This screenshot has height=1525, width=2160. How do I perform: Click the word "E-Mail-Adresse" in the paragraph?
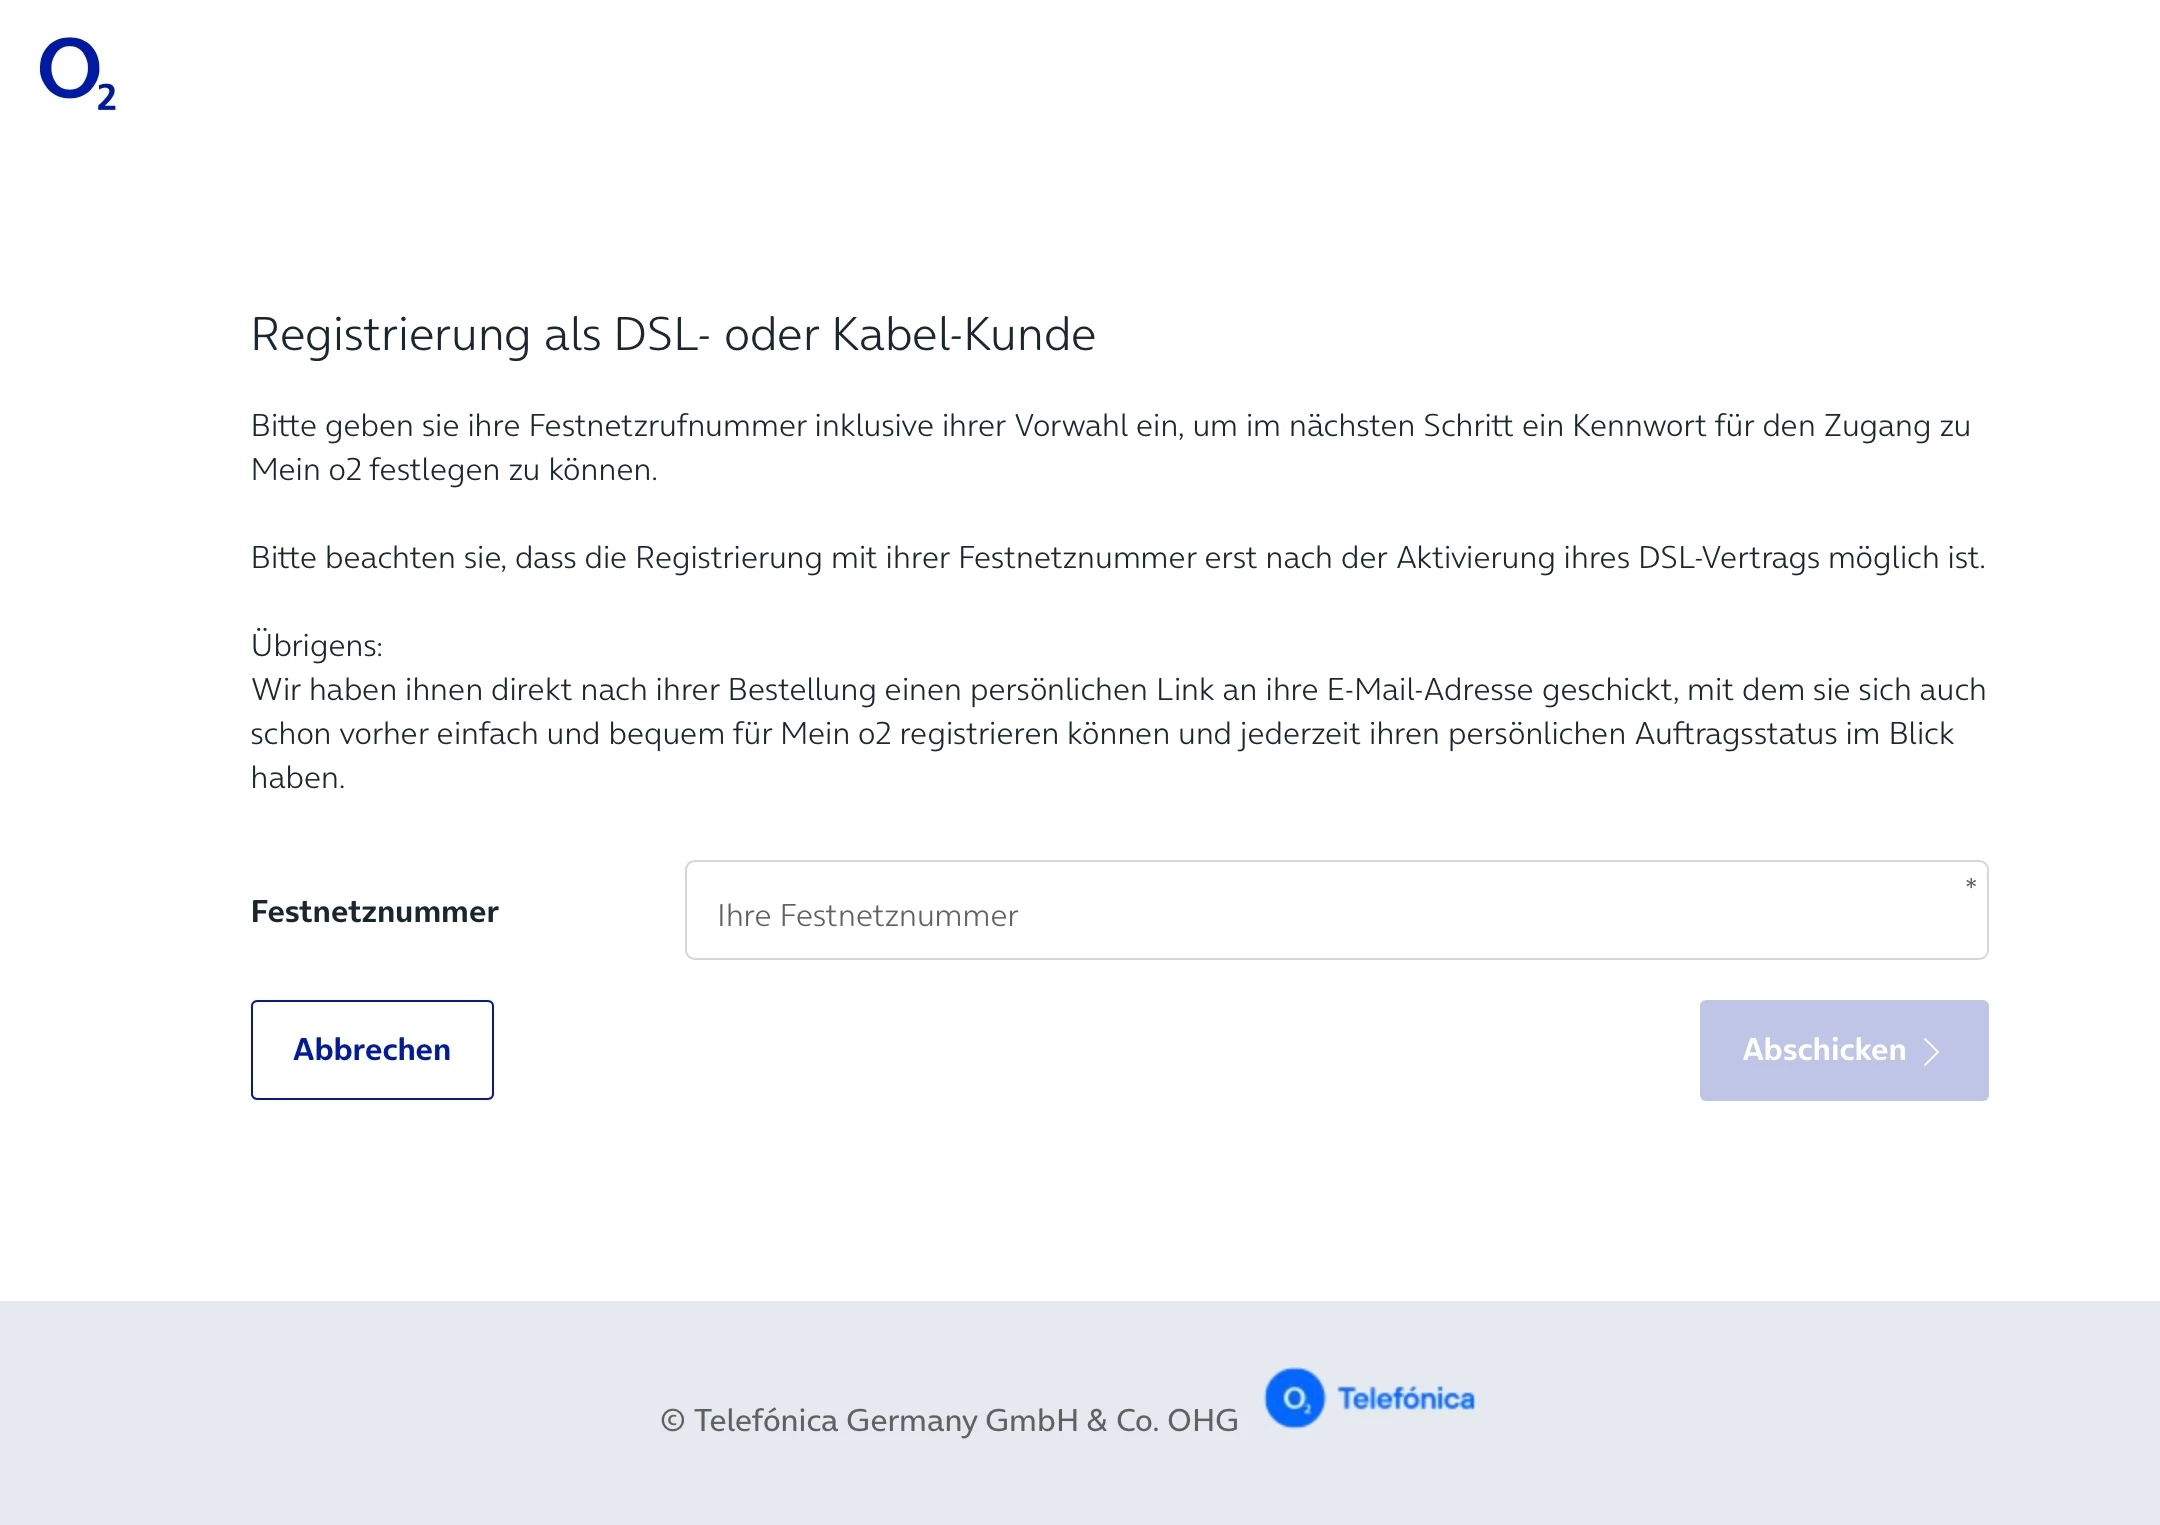point(1430,690)
